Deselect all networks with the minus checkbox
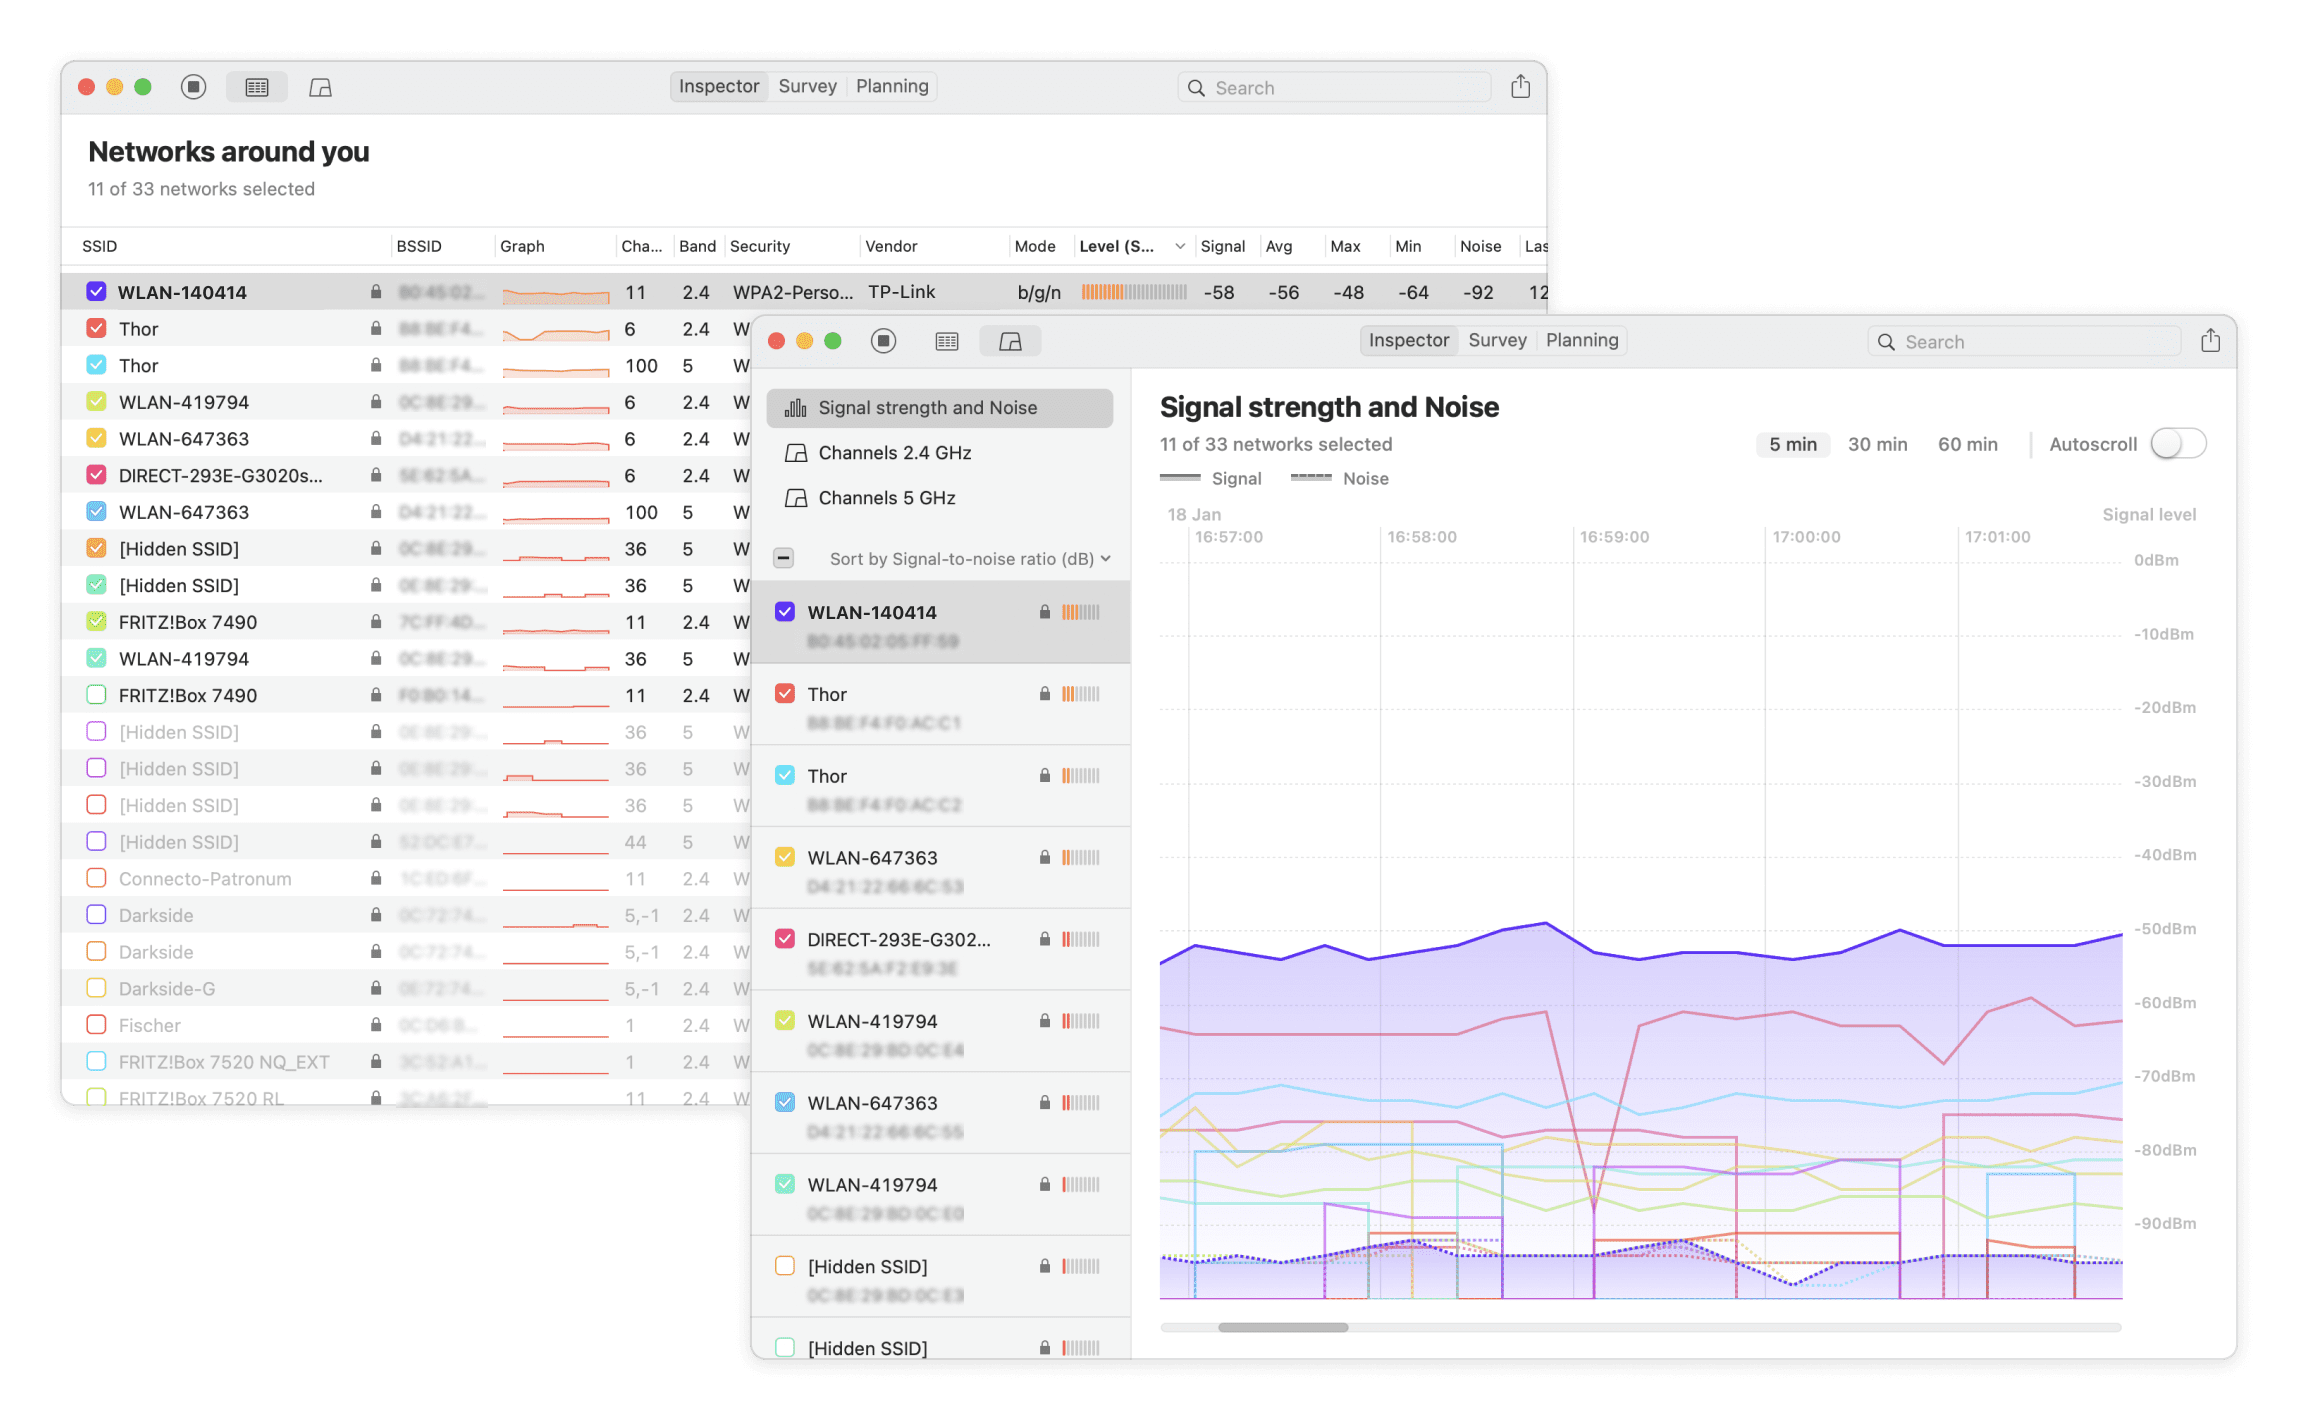The height and width of the screenshot is (1420, 2300). point(784,559)
